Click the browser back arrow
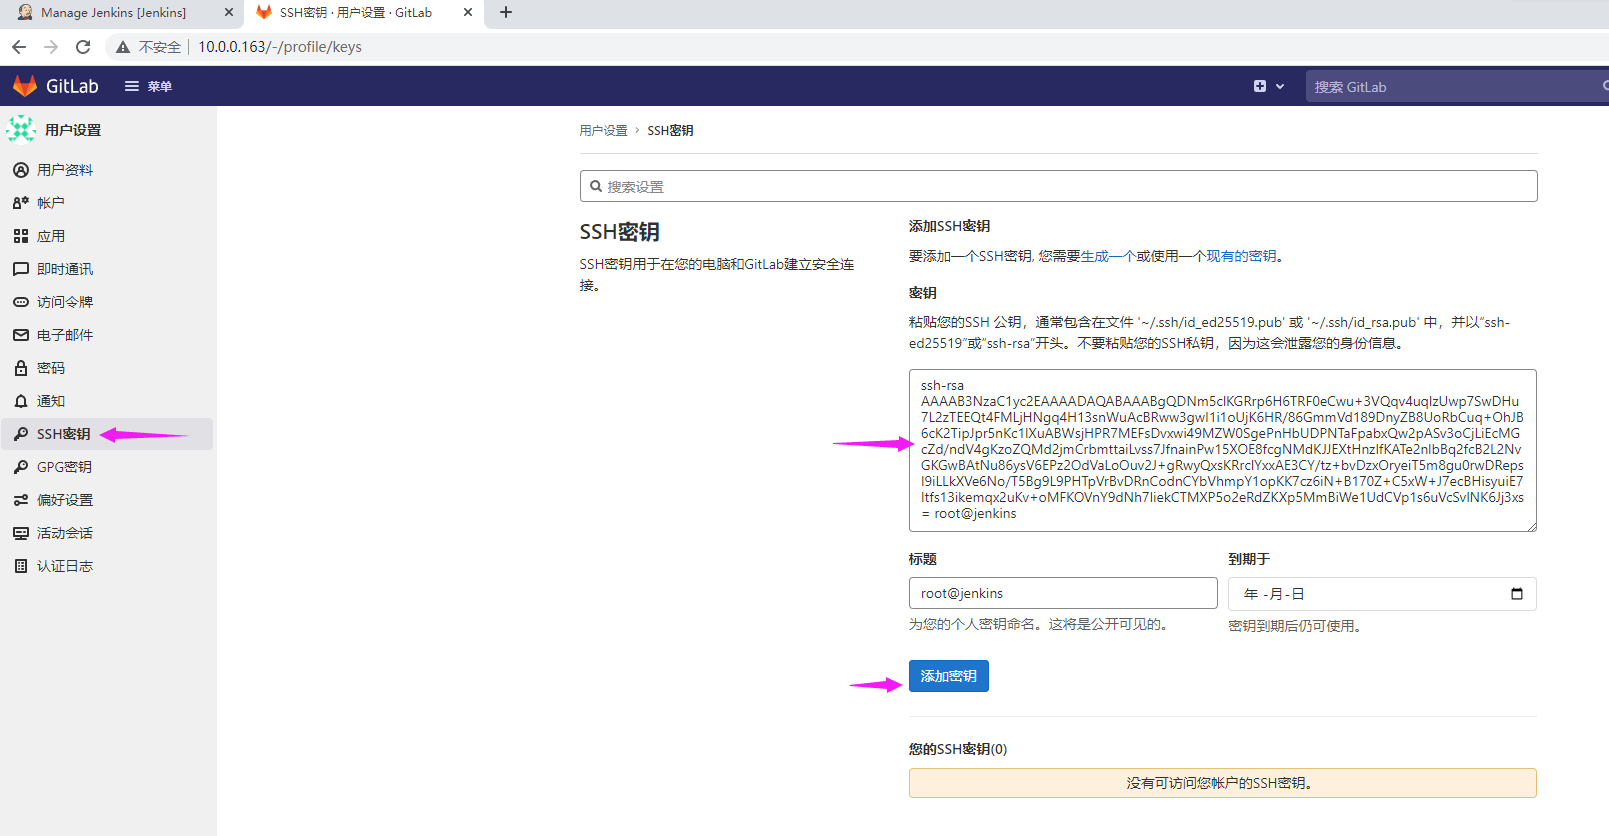The width and height of the screenshot is (1609, 836). (19, 47)
